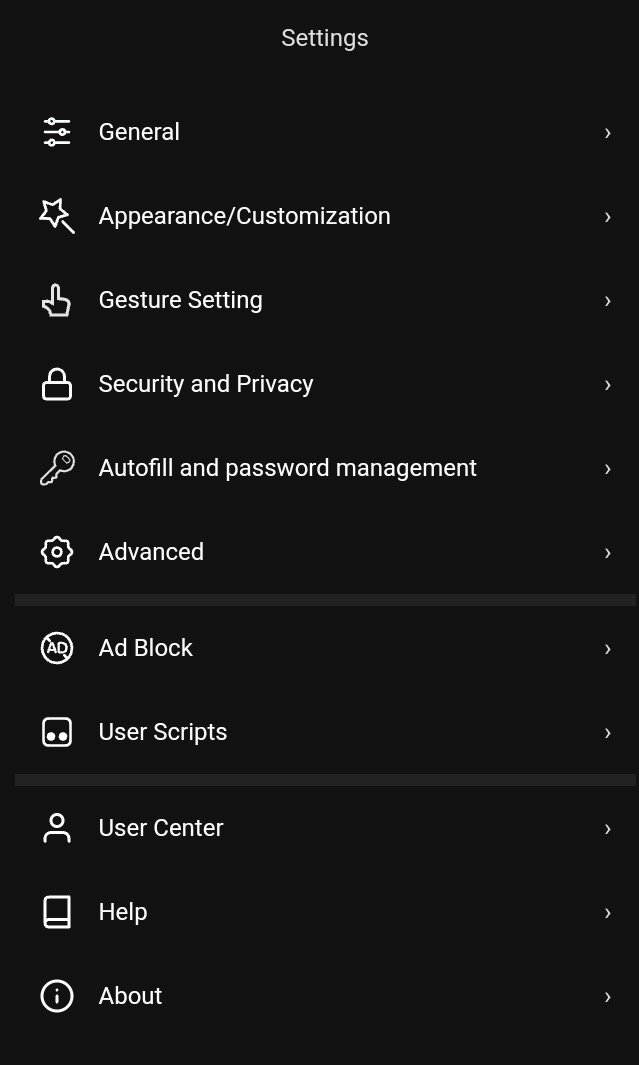This screenshot has height=1065, width=639.
Task: Expand the About row chevron
Action: (607, 996)
